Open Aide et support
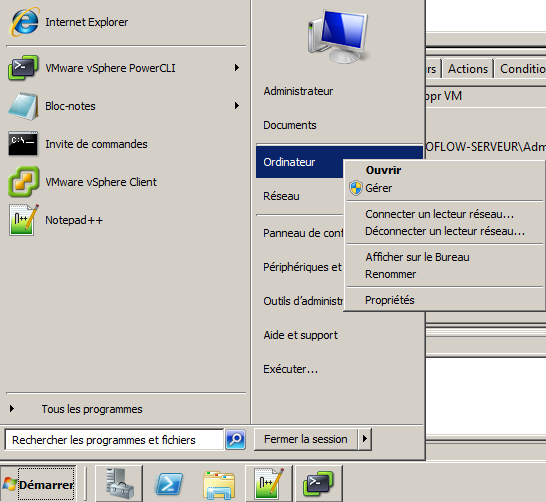546x502 pixels. [340, 335]
